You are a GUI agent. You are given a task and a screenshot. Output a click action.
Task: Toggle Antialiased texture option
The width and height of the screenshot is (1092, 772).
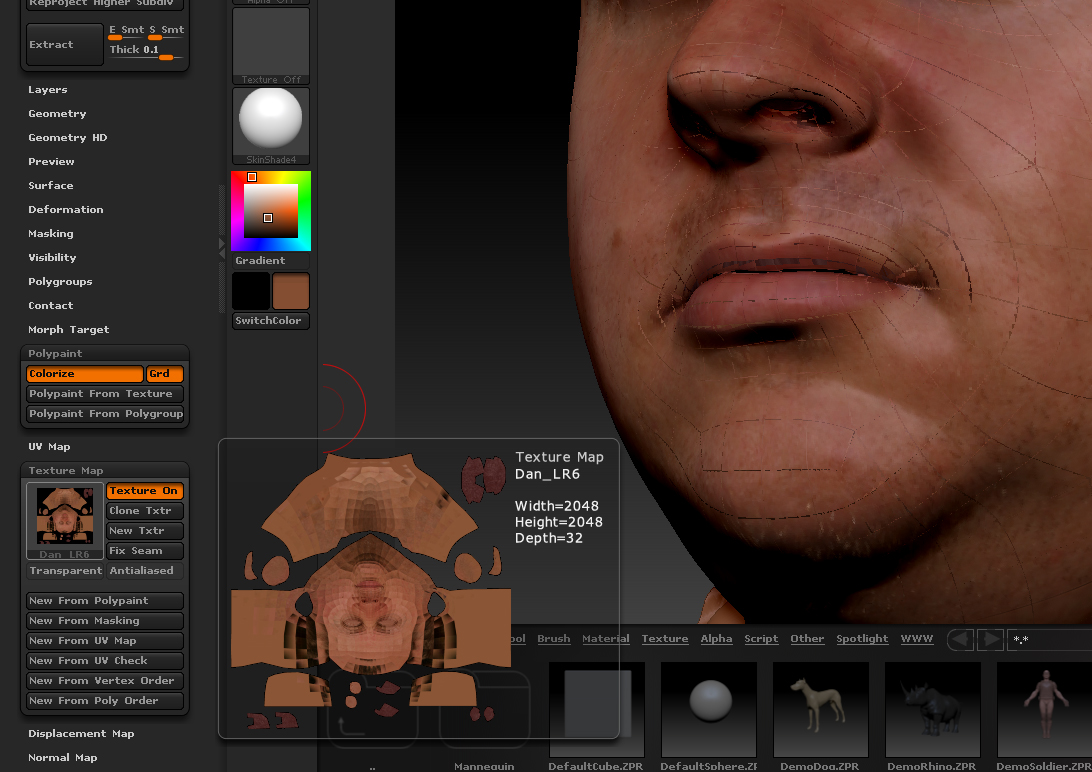145,571
